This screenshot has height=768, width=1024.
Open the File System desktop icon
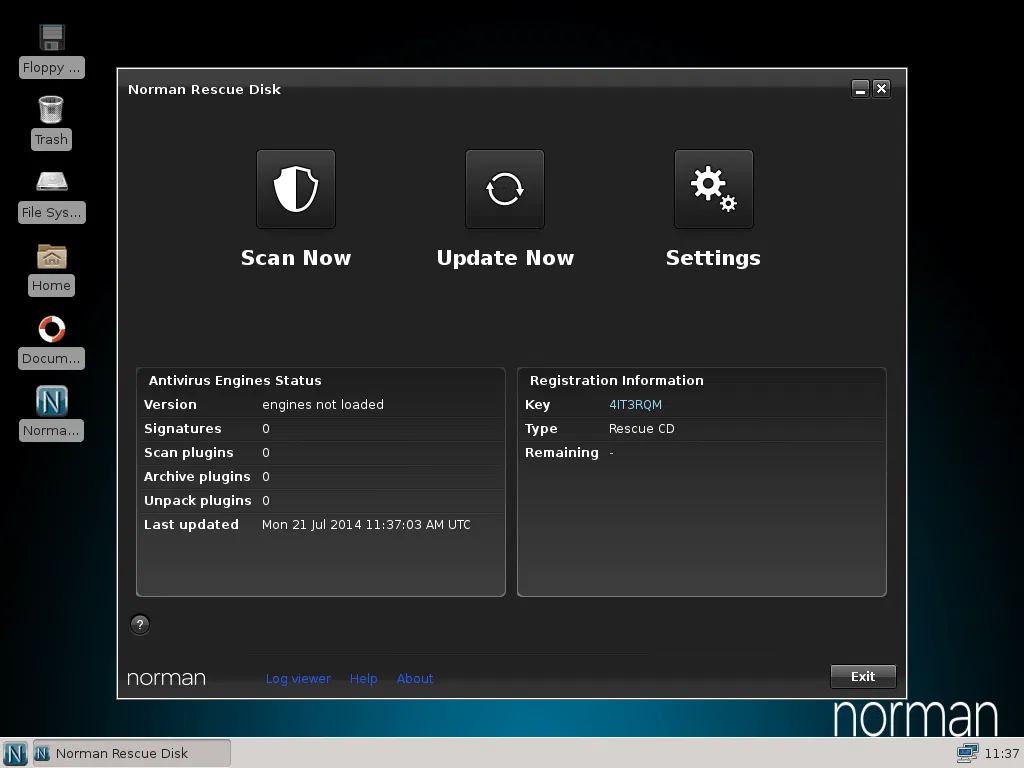52,182
